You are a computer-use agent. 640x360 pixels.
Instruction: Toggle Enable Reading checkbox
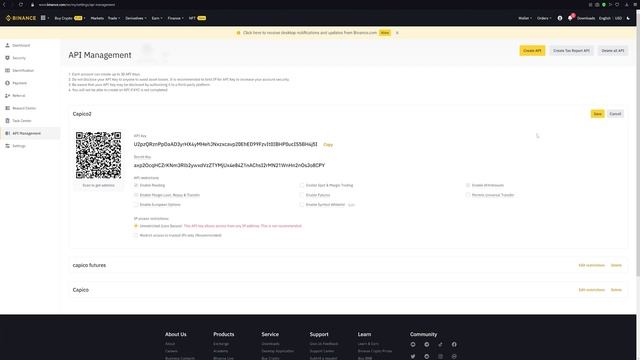tap(136, 185)
